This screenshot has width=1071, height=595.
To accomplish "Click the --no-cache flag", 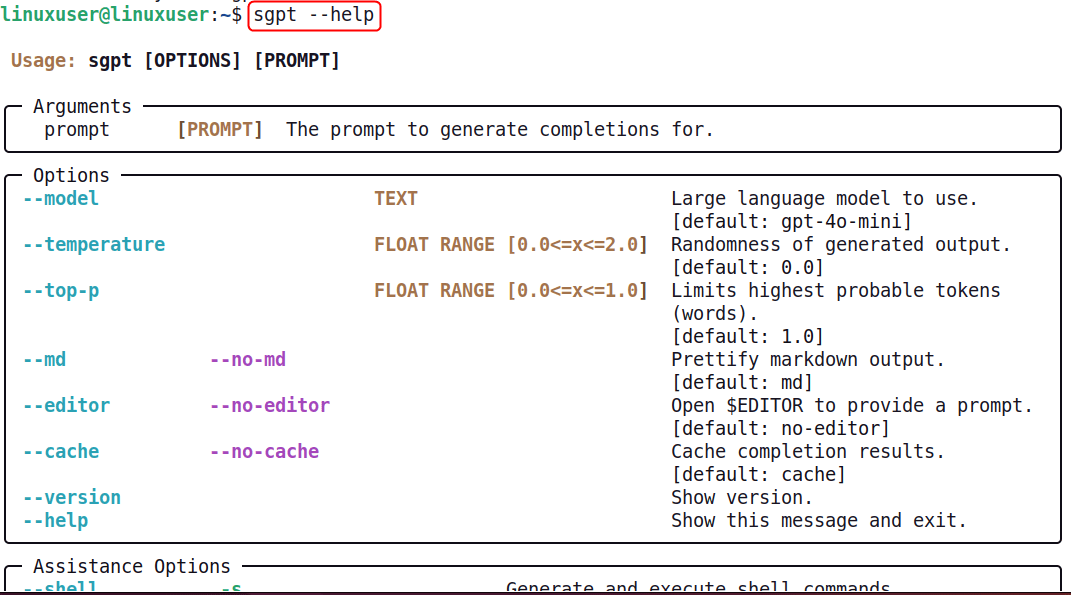I will 264,451.
